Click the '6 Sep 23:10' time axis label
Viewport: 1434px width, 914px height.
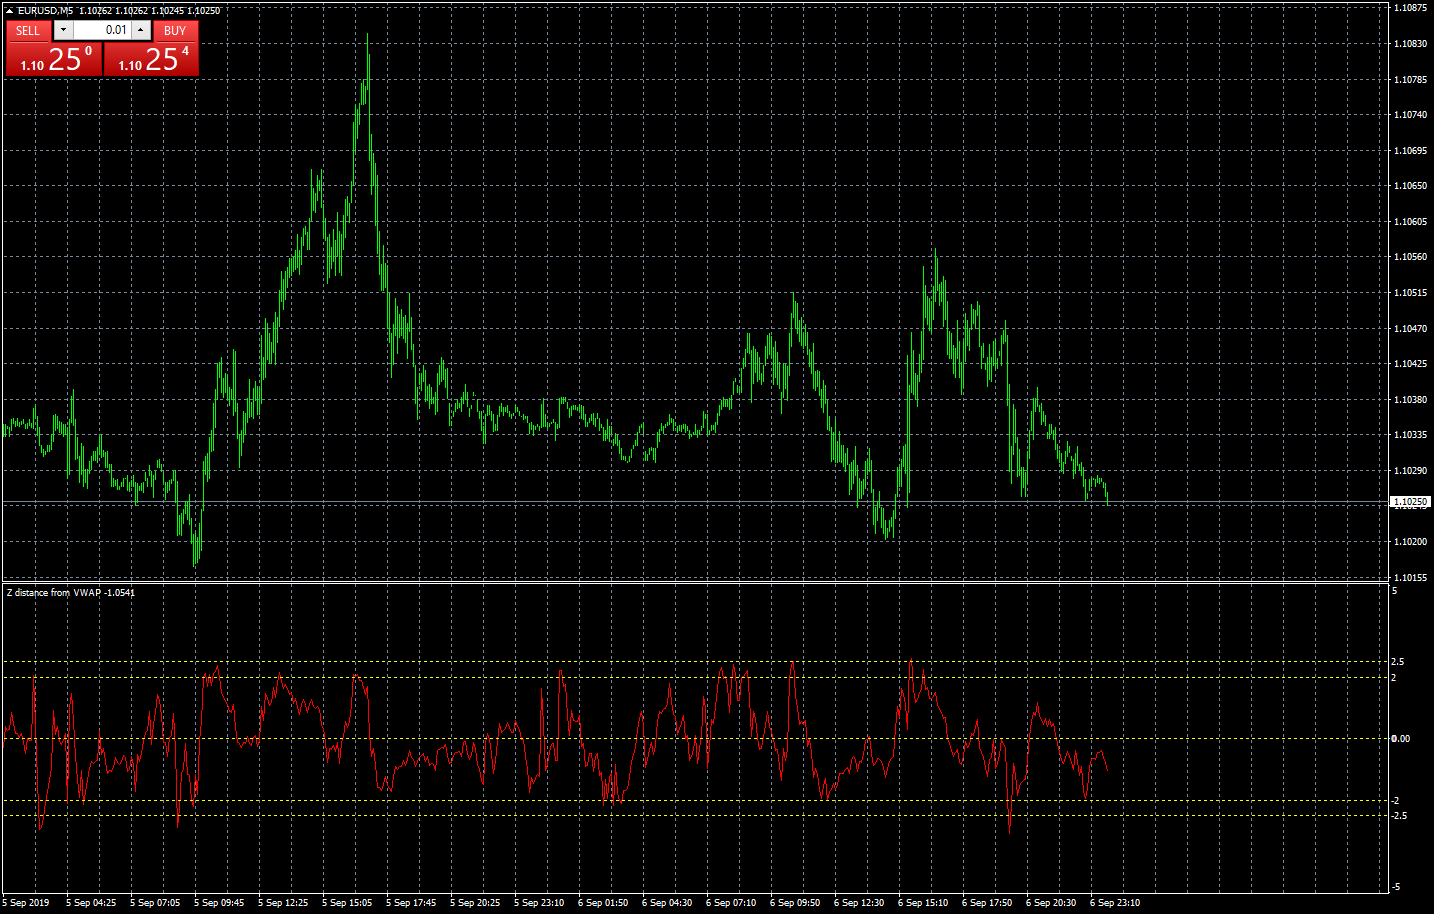coord(1115,903)
